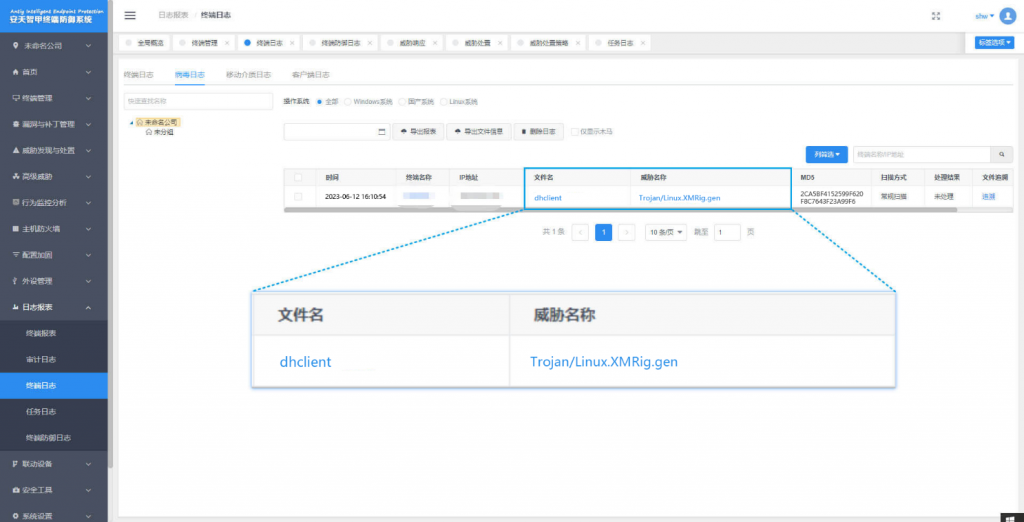Go to page 1 in pagination
The width and height of the screenshot is (1024, 522).
(603, 232)
